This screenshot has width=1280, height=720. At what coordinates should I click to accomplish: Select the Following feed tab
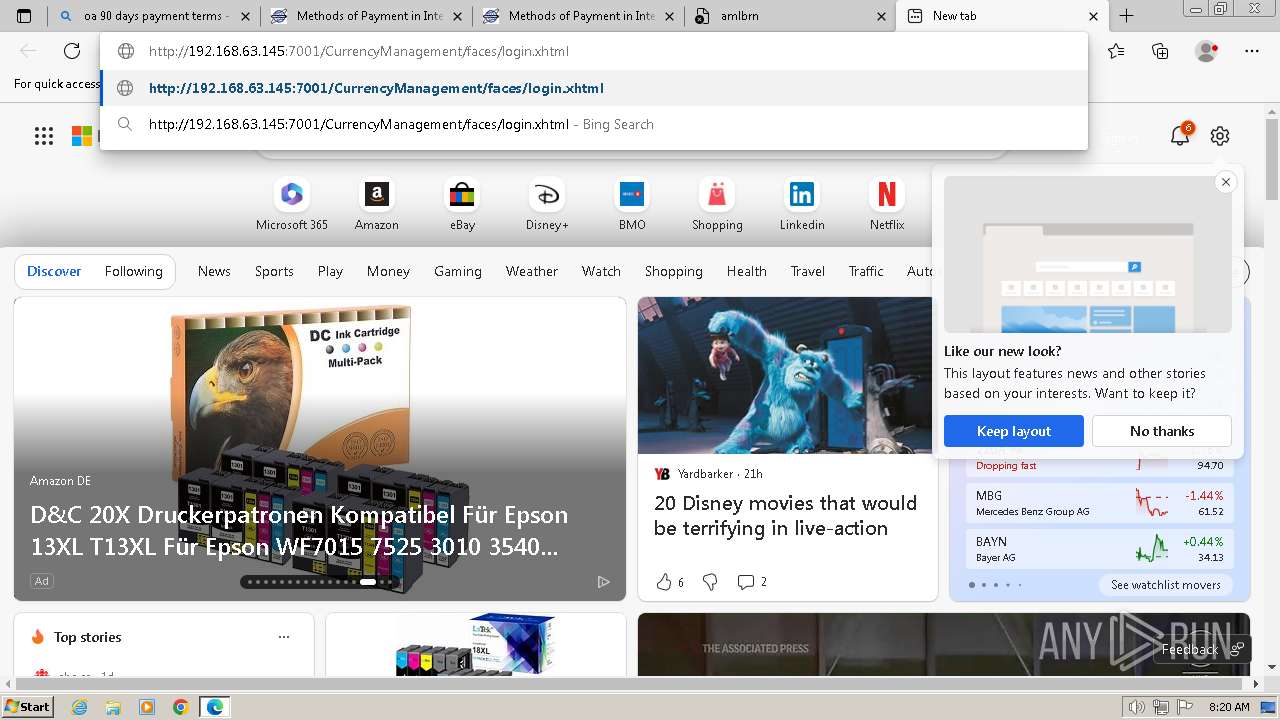tap(133, 271)
